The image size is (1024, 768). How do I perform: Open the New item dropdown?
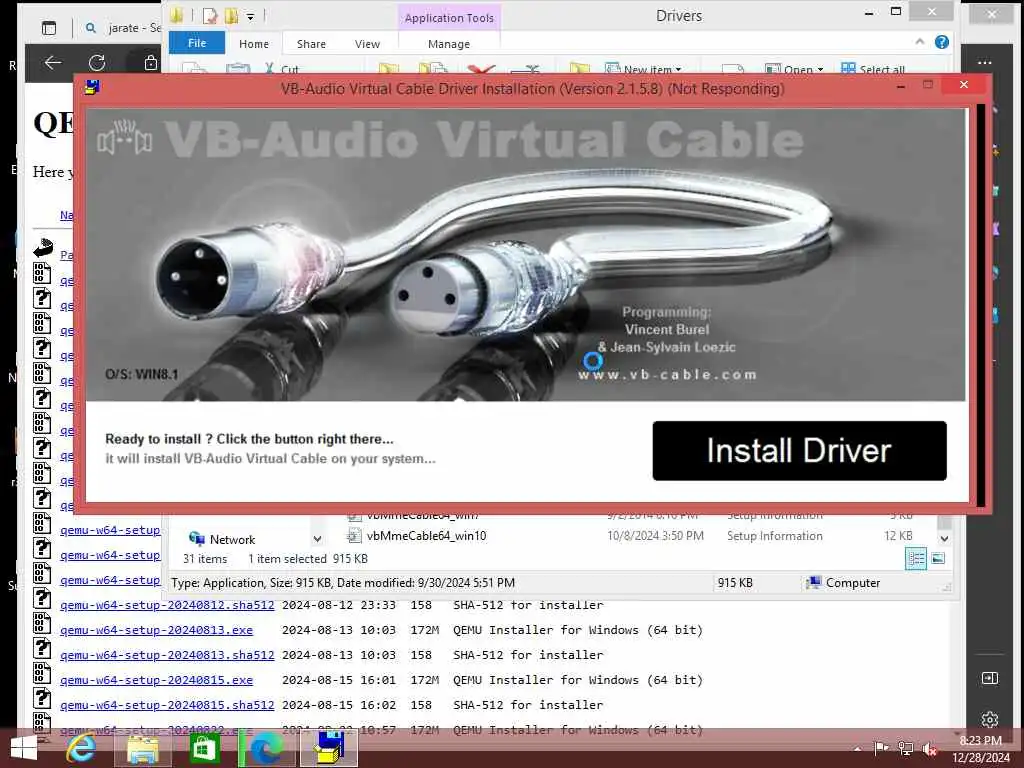click(643, 69)
